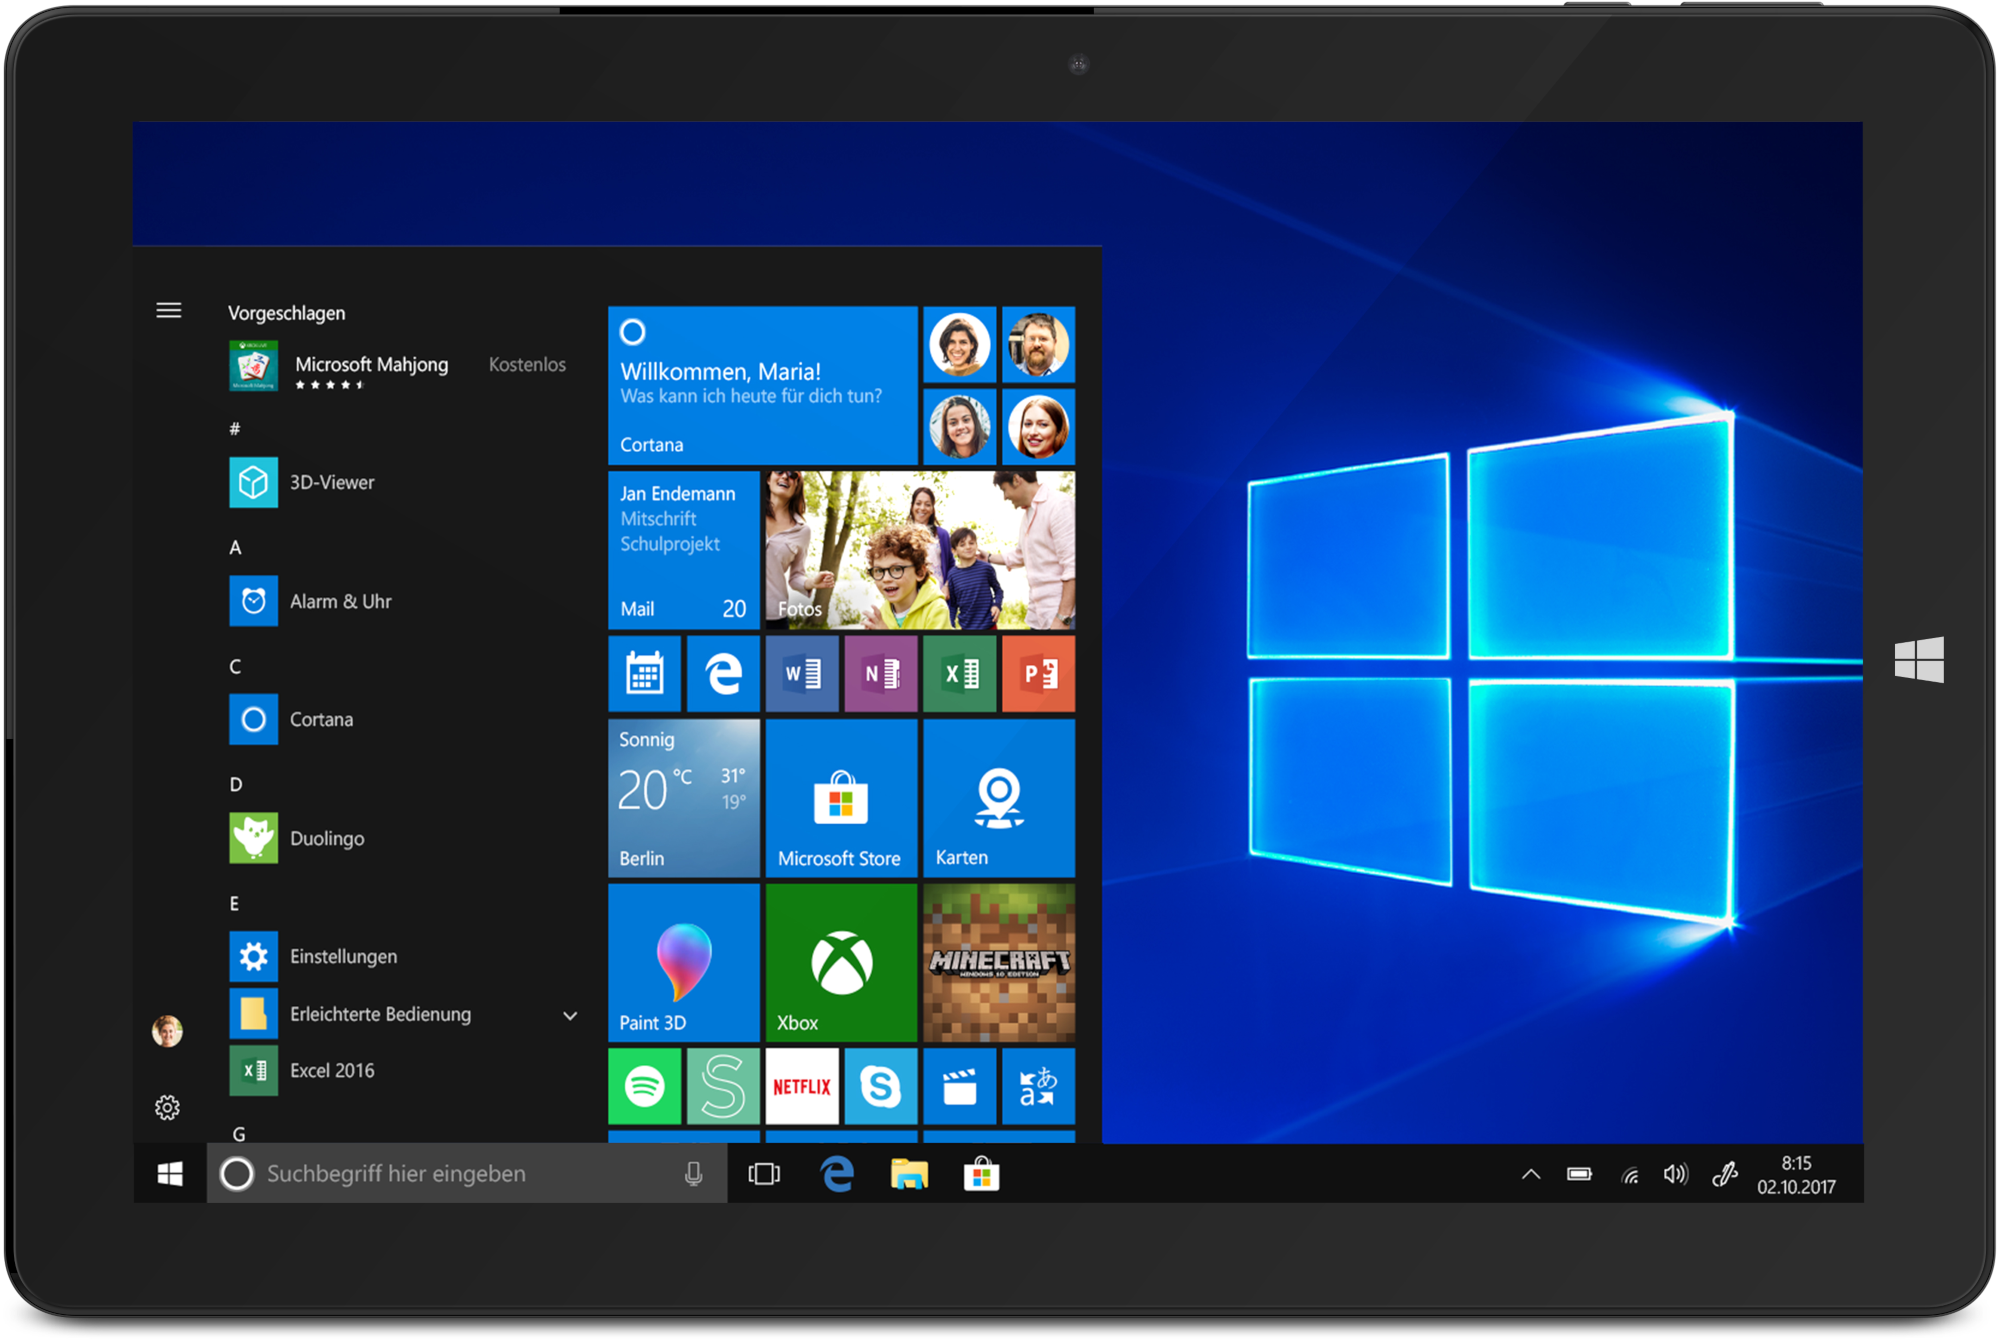Screen dimensions: 2000x1339
Task: Launch Edge from the taskbar
Action: point(837,1174)
